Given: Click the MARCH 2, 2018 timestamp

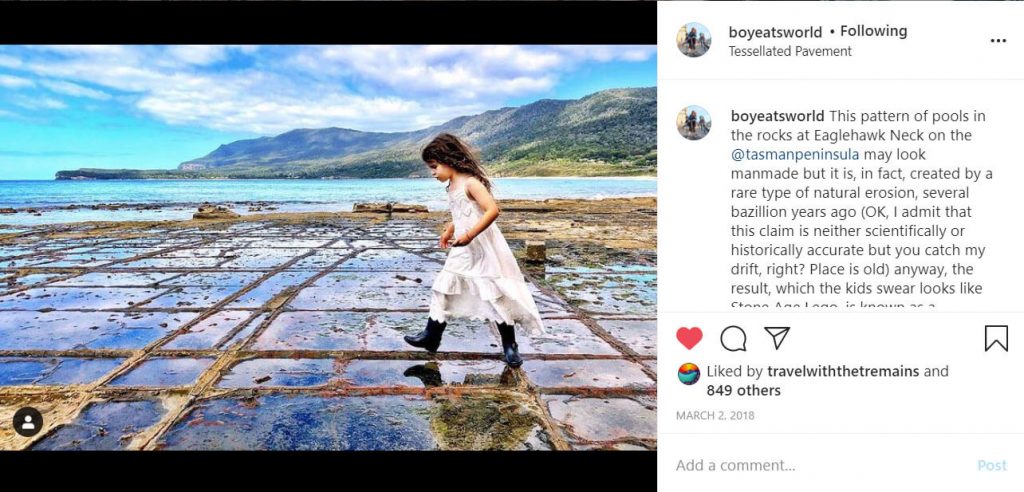Looking at the screenshot, I should click(715, 416).
